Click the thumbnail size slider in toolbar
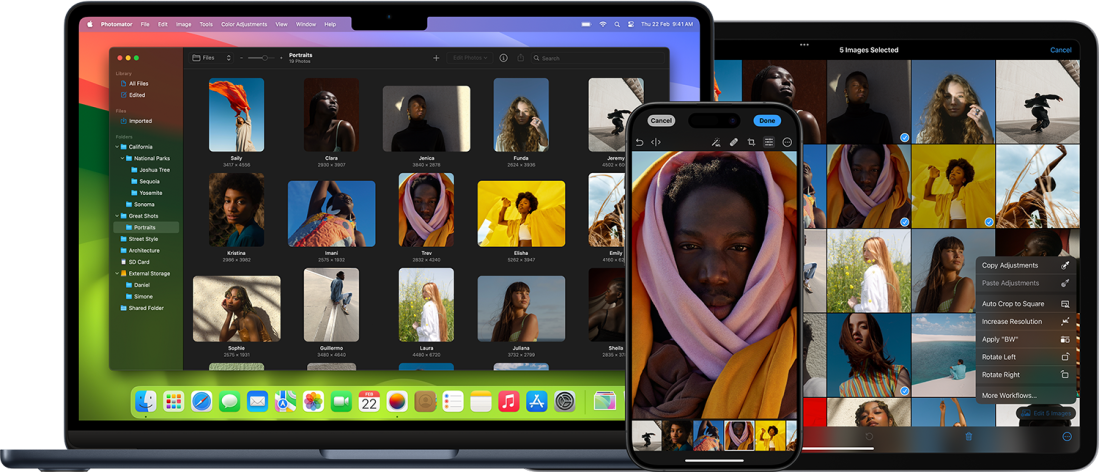Screen dimensions: 1099x472 pos(262,58)
